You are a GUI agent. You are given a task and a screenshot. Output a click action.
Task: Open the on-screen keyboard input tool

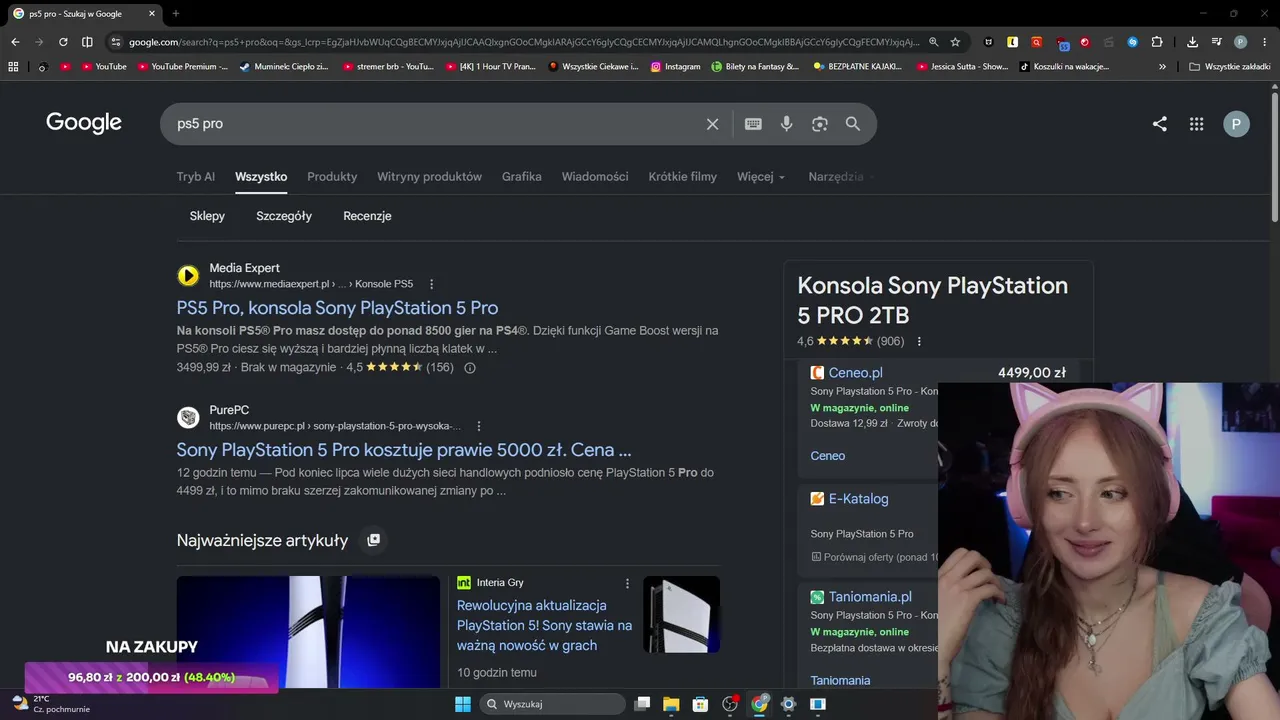coord(753,124)
